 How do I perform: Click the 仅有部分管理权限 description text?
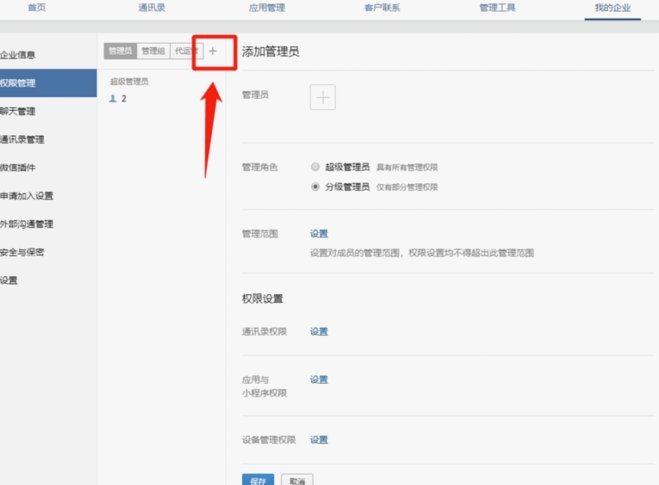point(407,187)
